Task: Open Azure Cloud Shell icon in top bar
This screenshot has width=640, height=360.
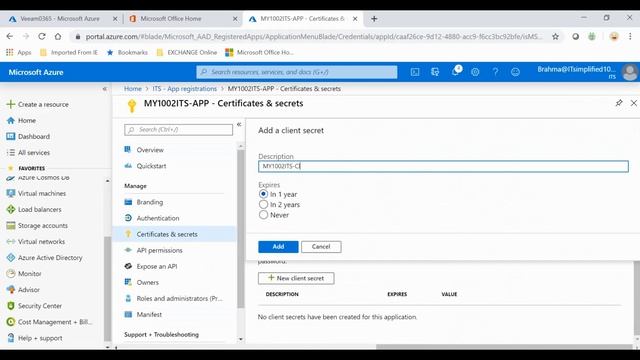Action: click(415, 72)
